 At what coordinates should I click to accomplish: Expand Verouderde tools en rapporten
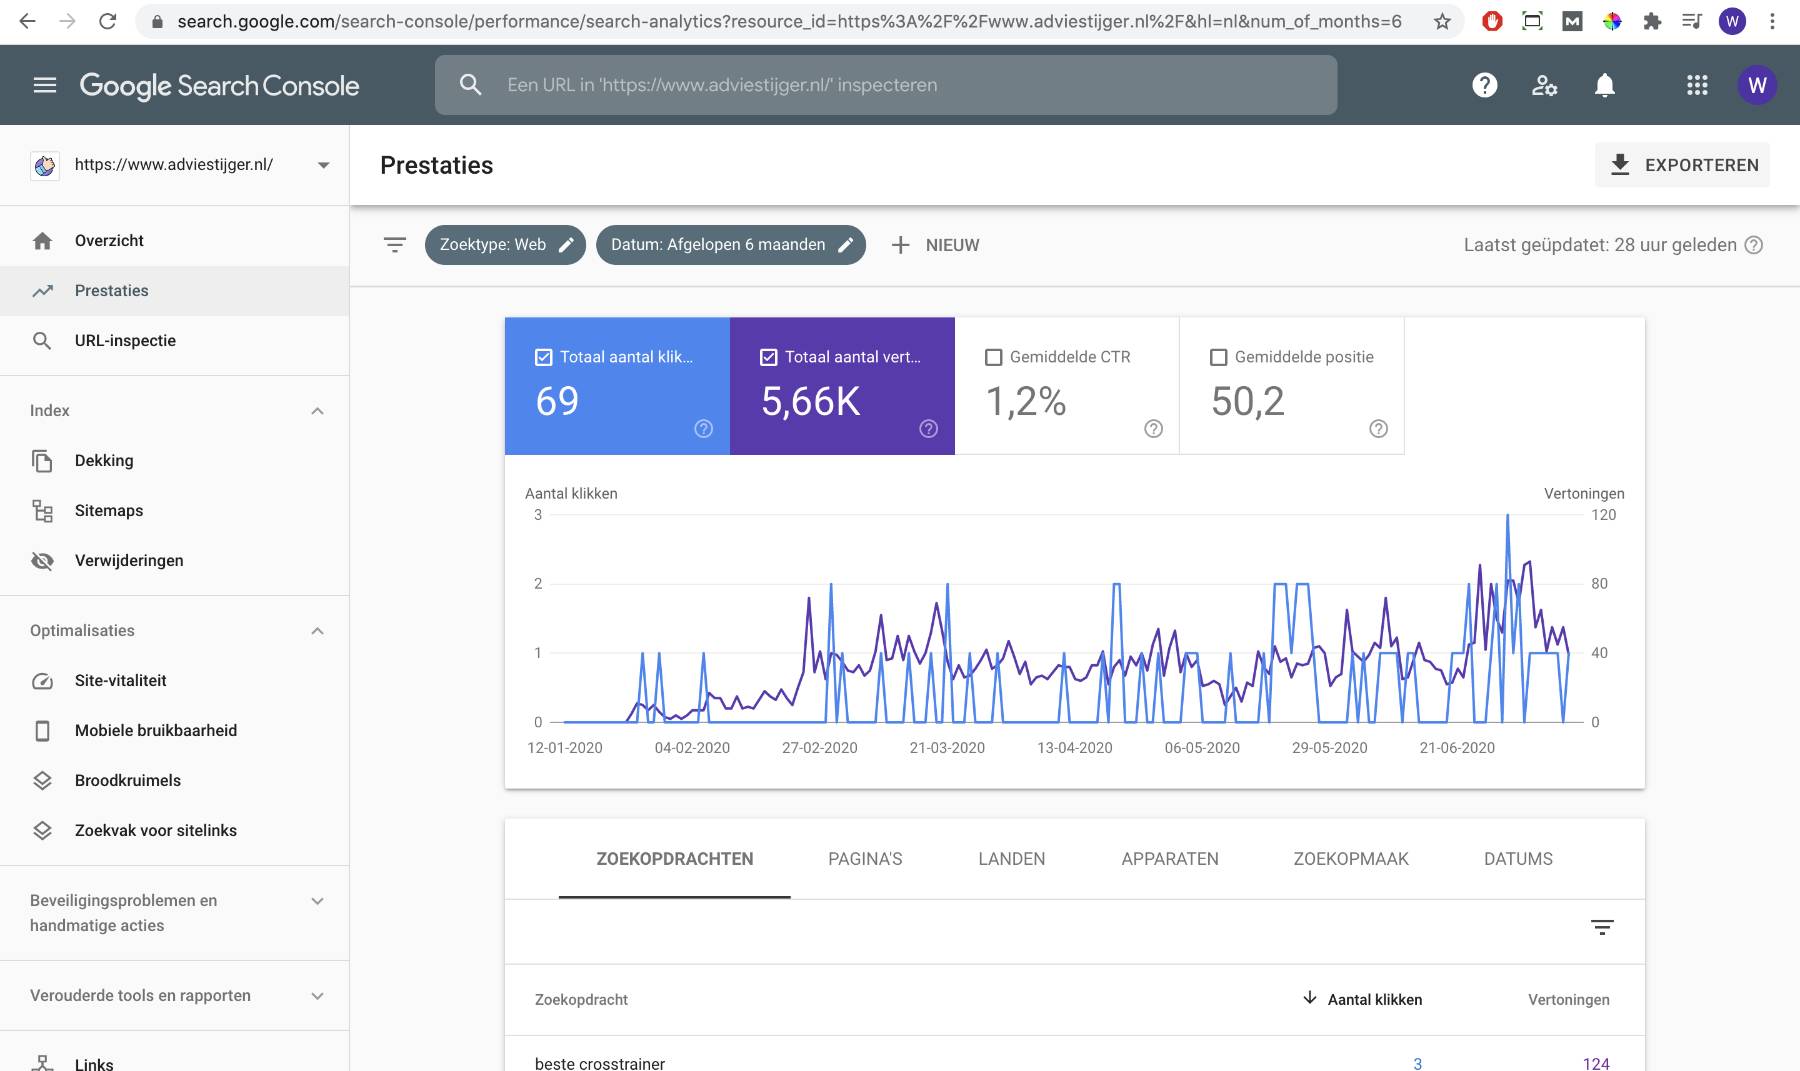[317, 996]
